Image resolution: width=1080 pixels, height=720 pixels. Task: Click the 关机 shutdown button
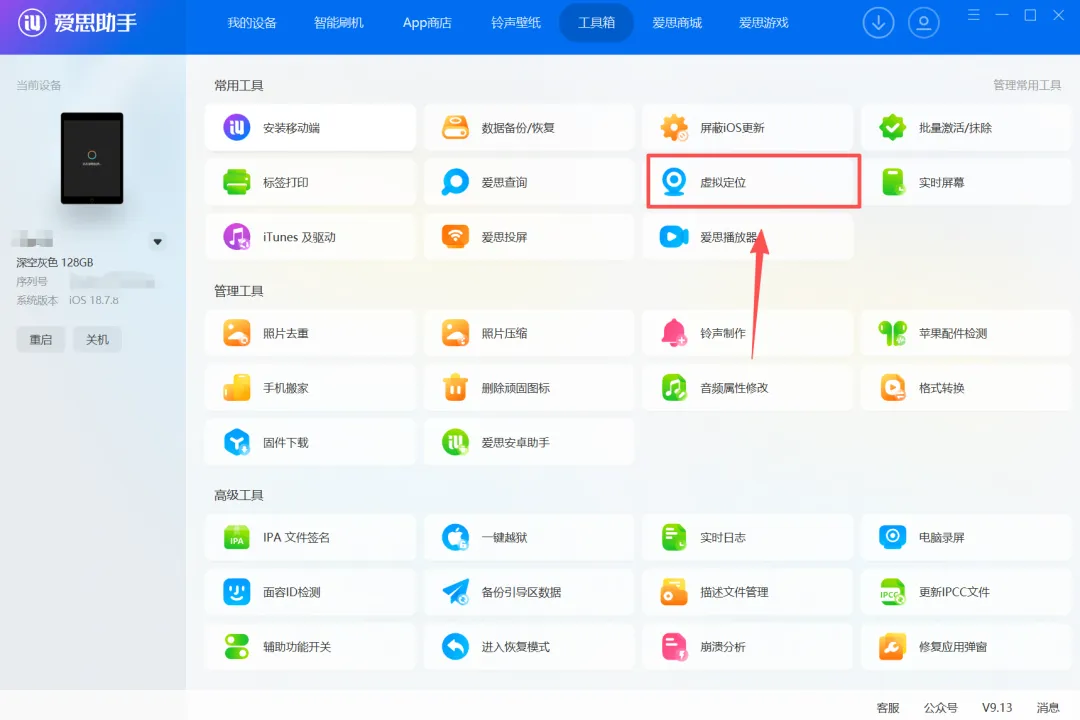pos(97,340)
